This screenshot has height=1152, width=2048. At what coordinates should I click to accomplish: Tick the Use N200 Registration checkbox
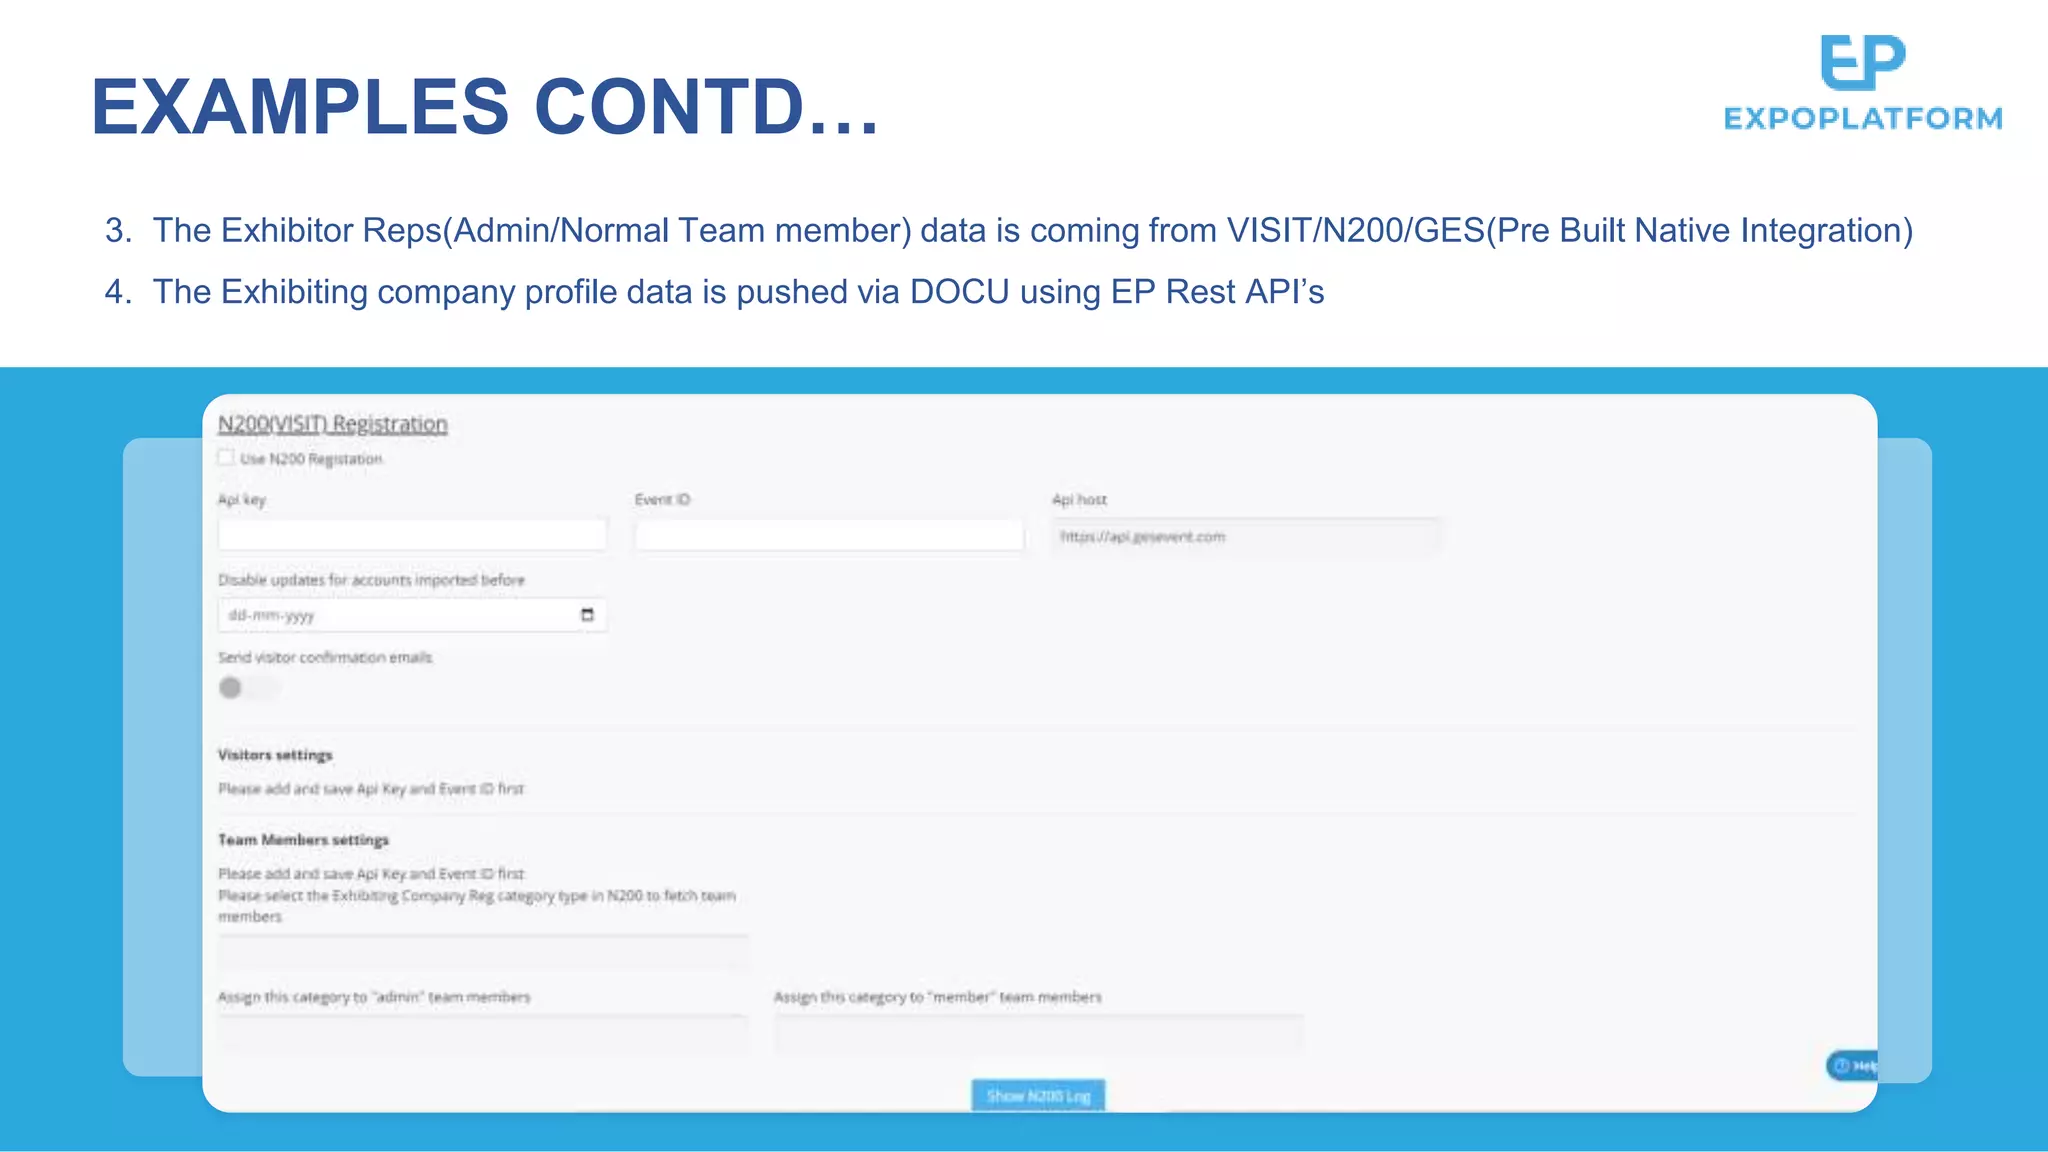coord(227,458)
